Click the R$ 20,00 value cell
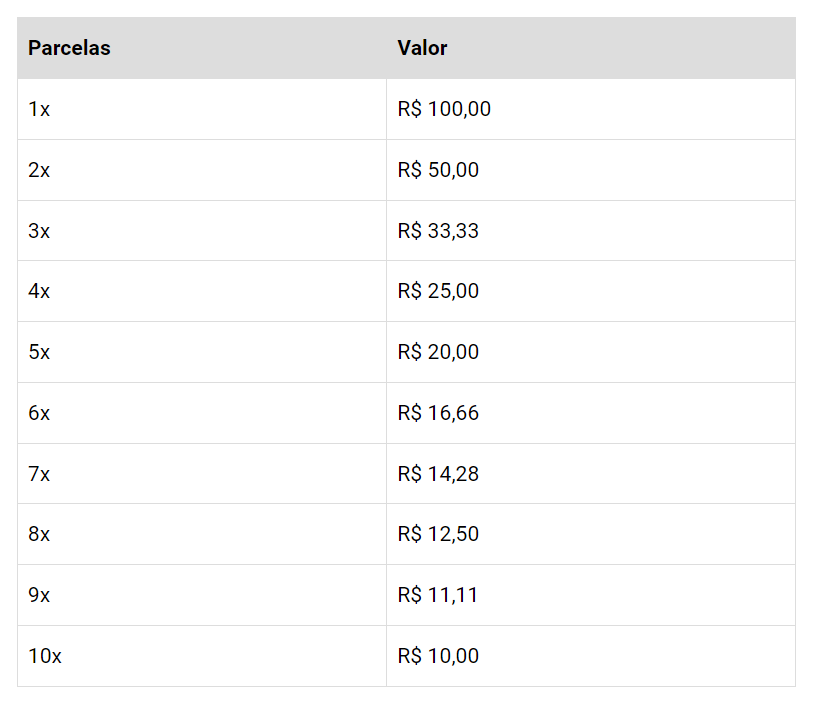 click(x=591, y=352)
